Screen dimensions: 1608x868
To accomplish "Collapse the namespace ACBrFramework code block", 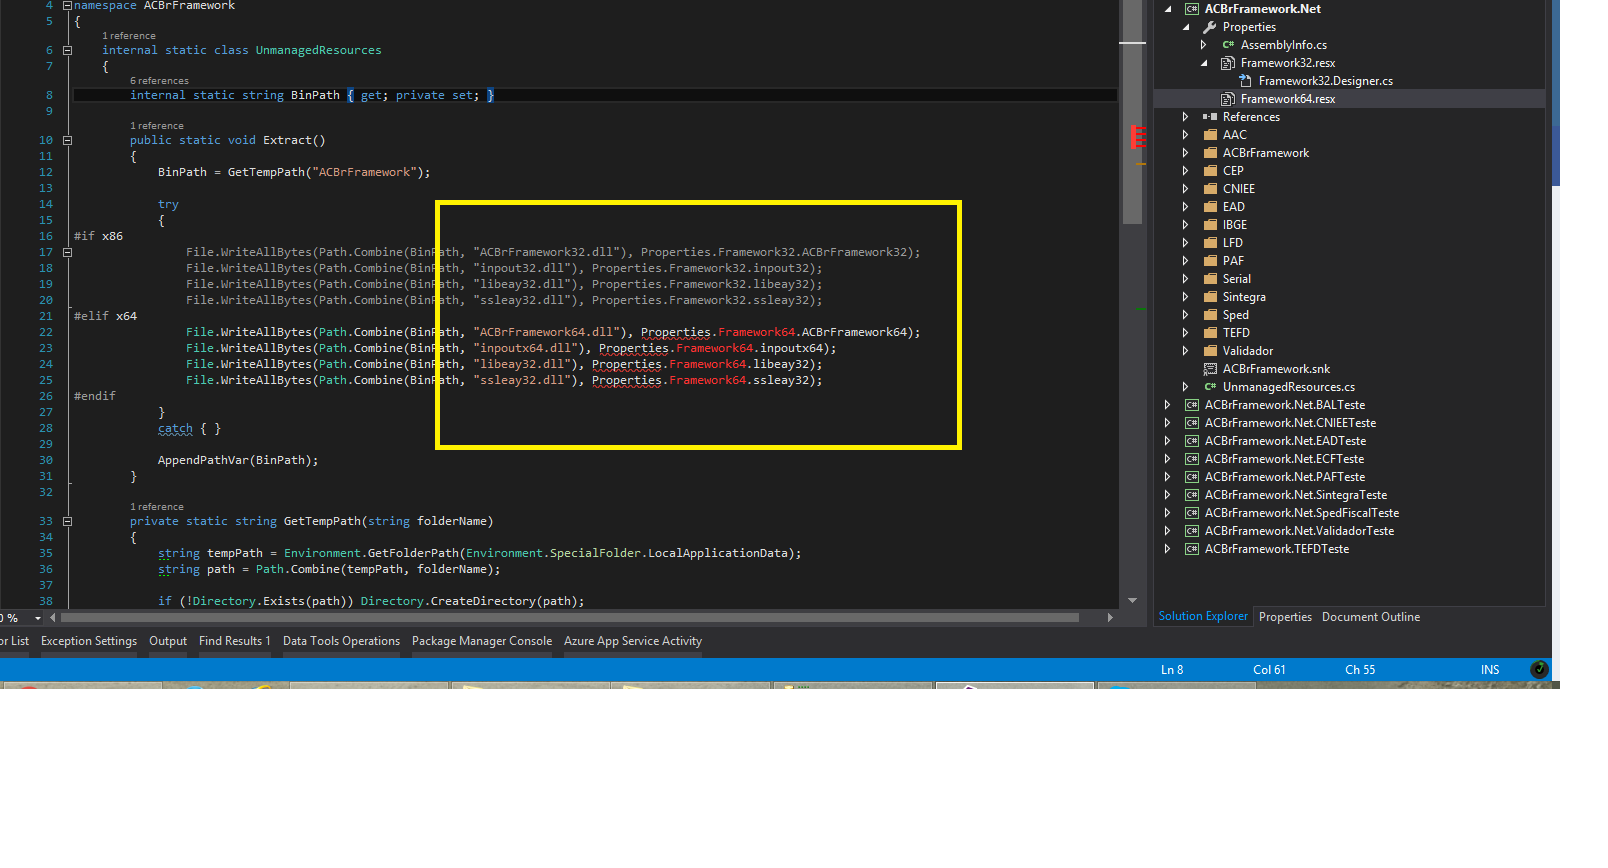I will coord(67,6).
